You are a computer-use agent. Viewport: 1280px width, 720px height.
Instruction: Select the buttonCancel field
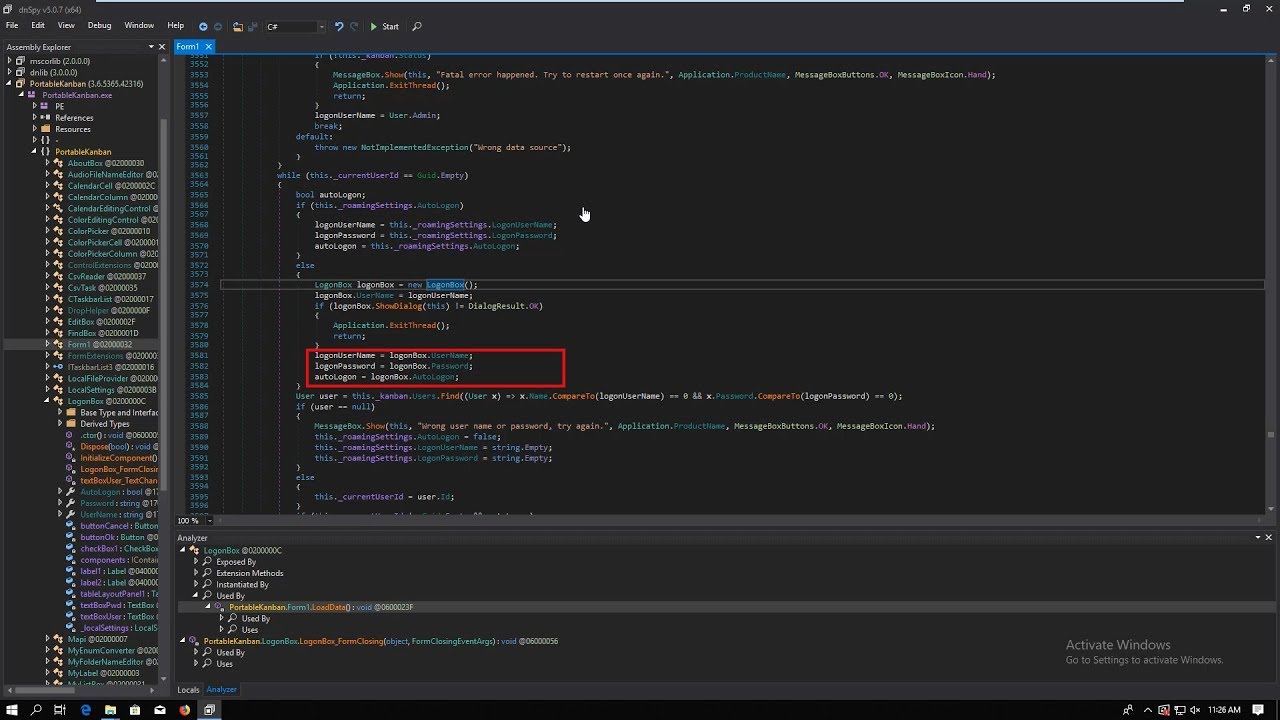tap(119, 526)
